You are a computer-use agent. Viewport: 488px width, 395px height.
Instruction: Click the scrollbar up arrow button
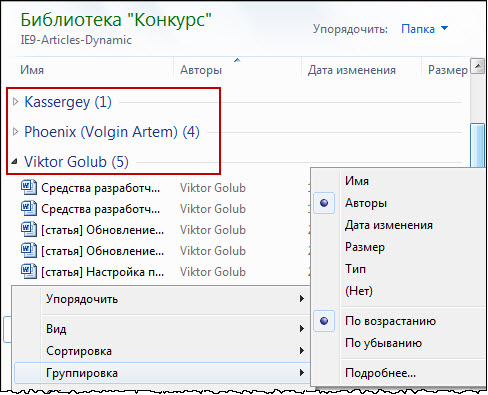tap(478, 66)
